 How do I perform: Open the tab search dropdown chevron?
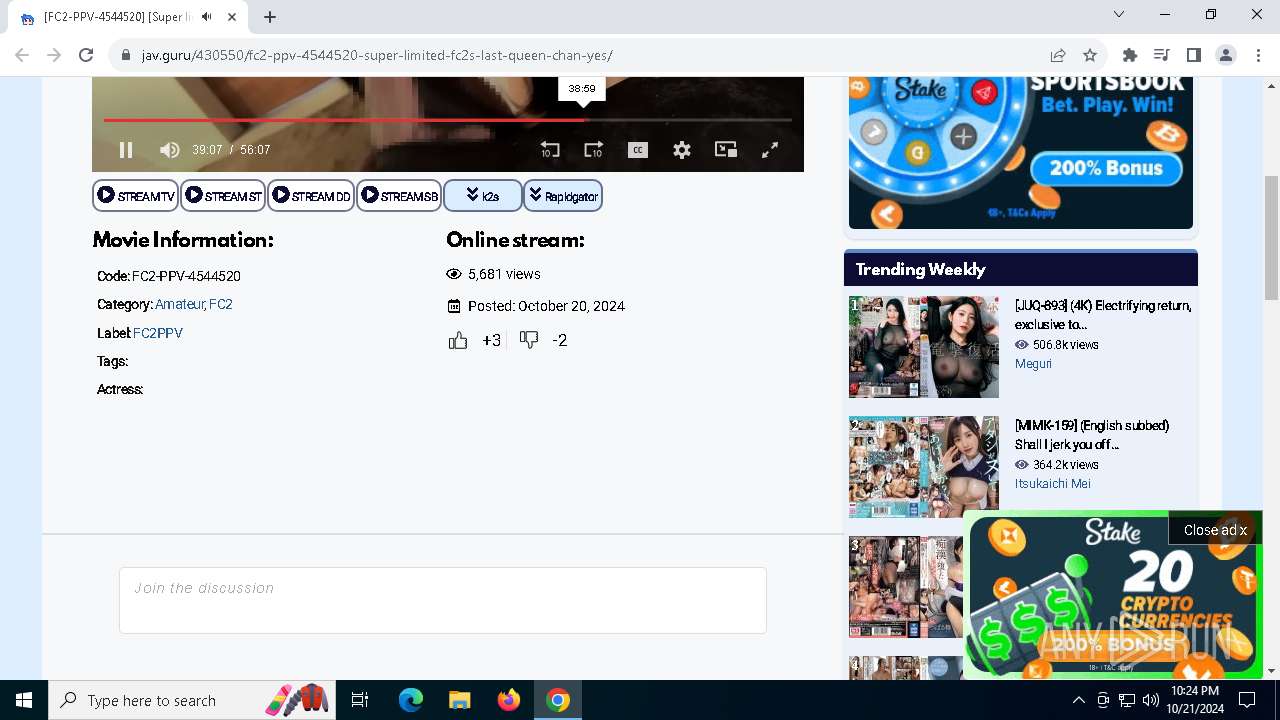[1119, 14]
